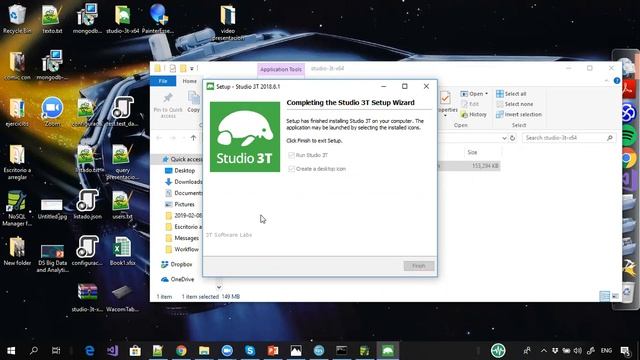Select the Book1.xlsx desktop file
The height and width of the screenshot is (360, 640).
(x=122, y=251)
